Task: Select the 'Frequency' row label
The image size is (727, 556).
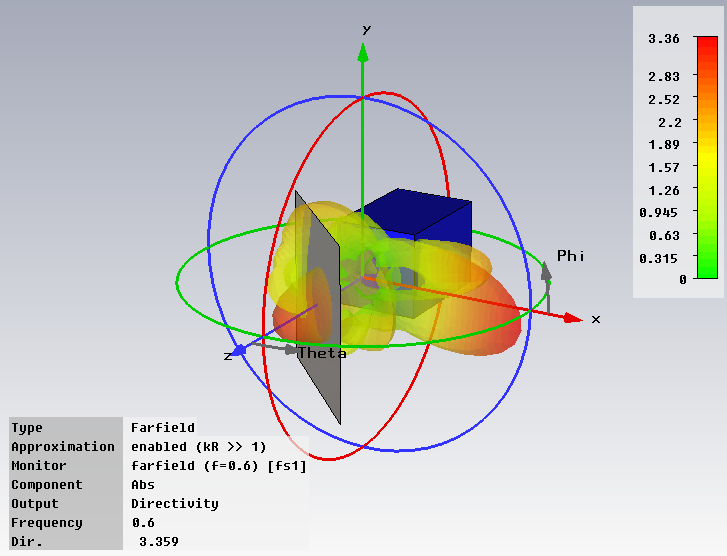Action: click(47, 523)
